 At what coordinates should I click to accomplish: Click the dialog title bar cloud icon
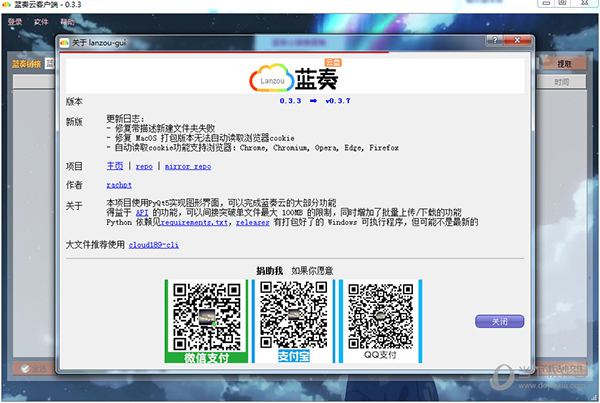tap(64, 42)
